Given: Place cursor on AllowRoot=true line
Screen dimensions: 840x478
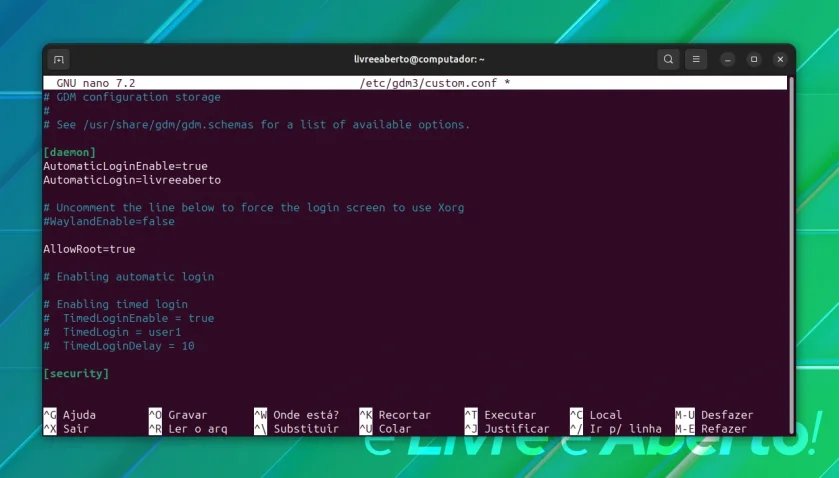Looking at the screenshot, I should point(89,249).
